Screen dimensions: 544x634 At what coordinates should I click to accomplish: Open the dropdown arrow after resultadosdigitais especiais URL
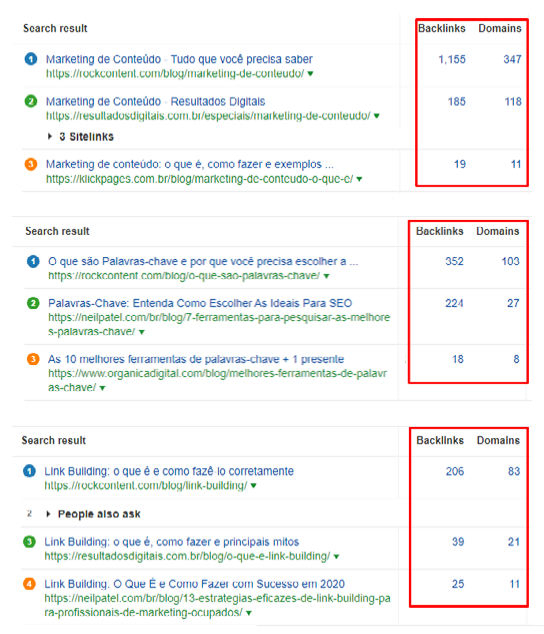[x=377, y=116]
